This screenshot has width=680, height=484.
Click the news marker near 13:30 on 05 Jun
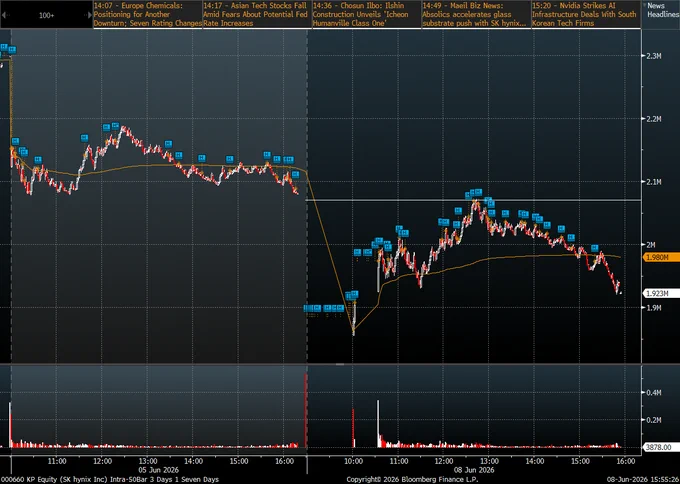pos(168,144)
